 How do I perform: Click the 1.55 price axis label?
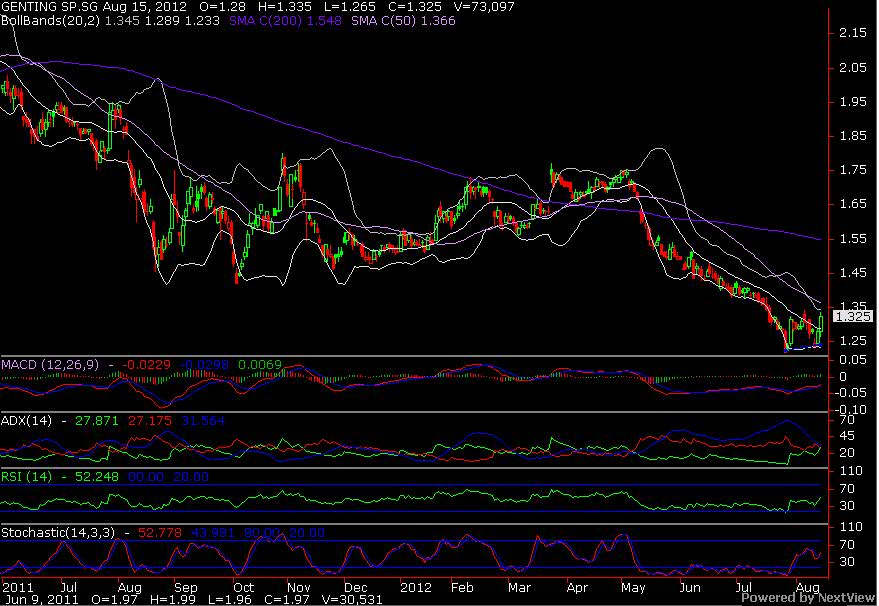click(x=853, y=239)
